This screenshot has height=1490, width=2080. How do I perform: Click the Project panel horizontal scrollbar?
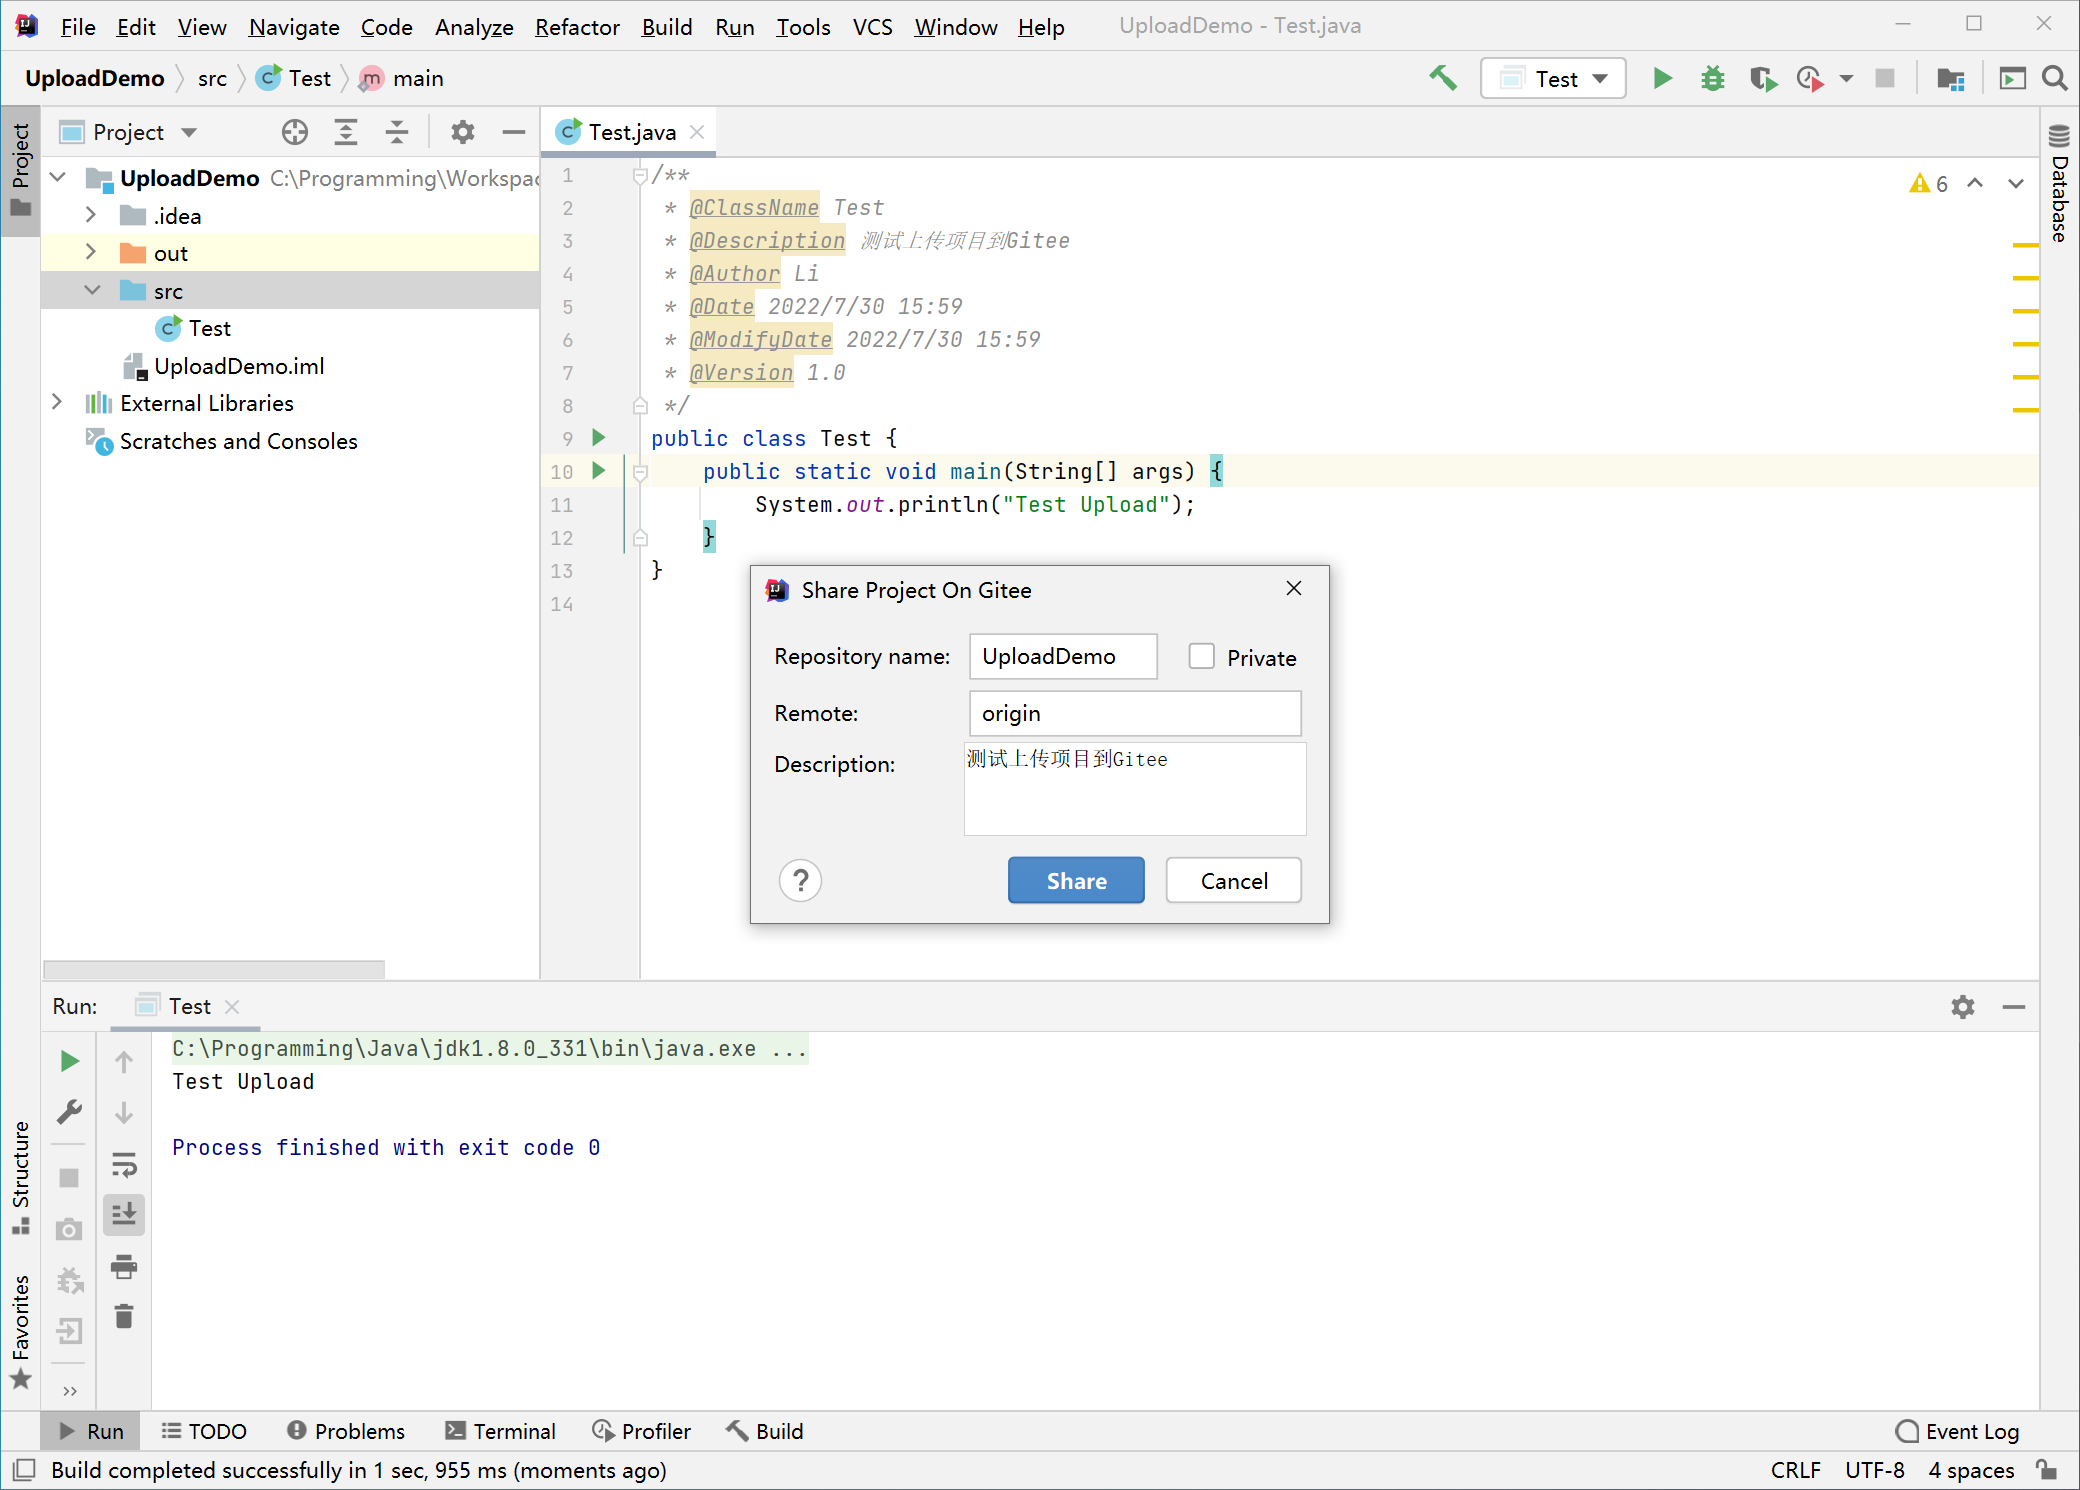tap(214, 969)
